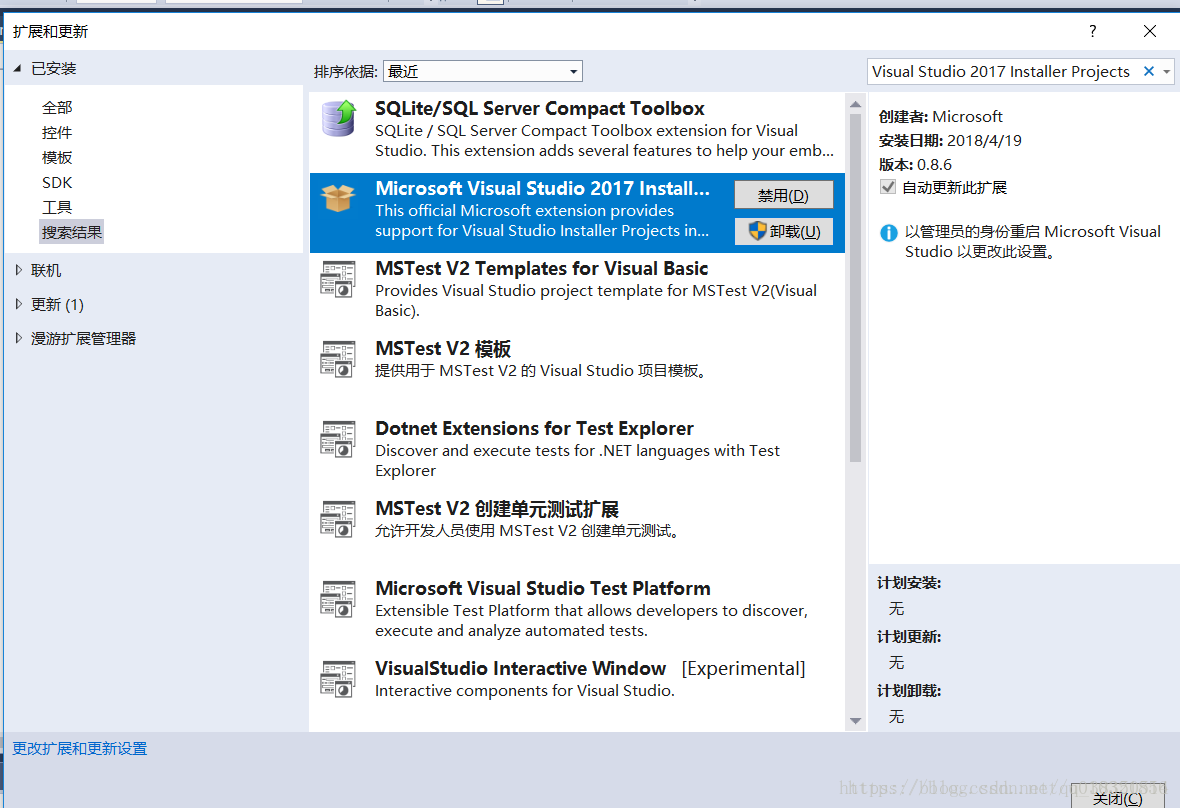This screenshot has width=1180, height=808.
Task: Click the extension list scrollbar thumb
Action: [856, 287]
